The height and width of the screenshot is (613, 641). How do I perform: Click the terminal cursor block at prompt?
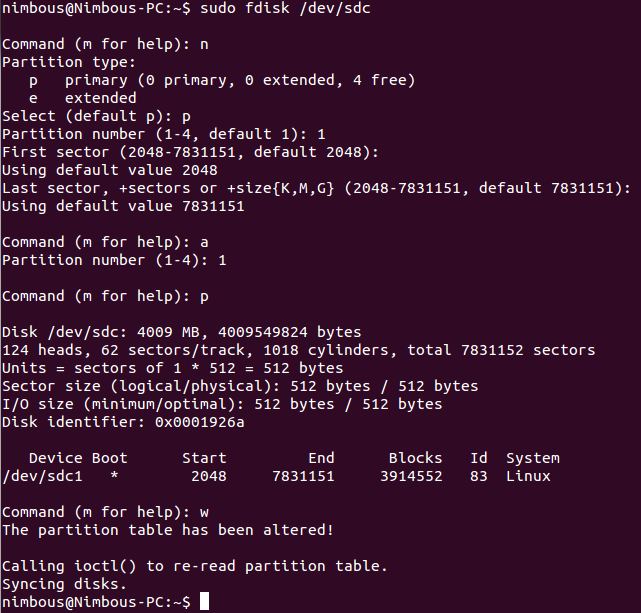[204, 601]
